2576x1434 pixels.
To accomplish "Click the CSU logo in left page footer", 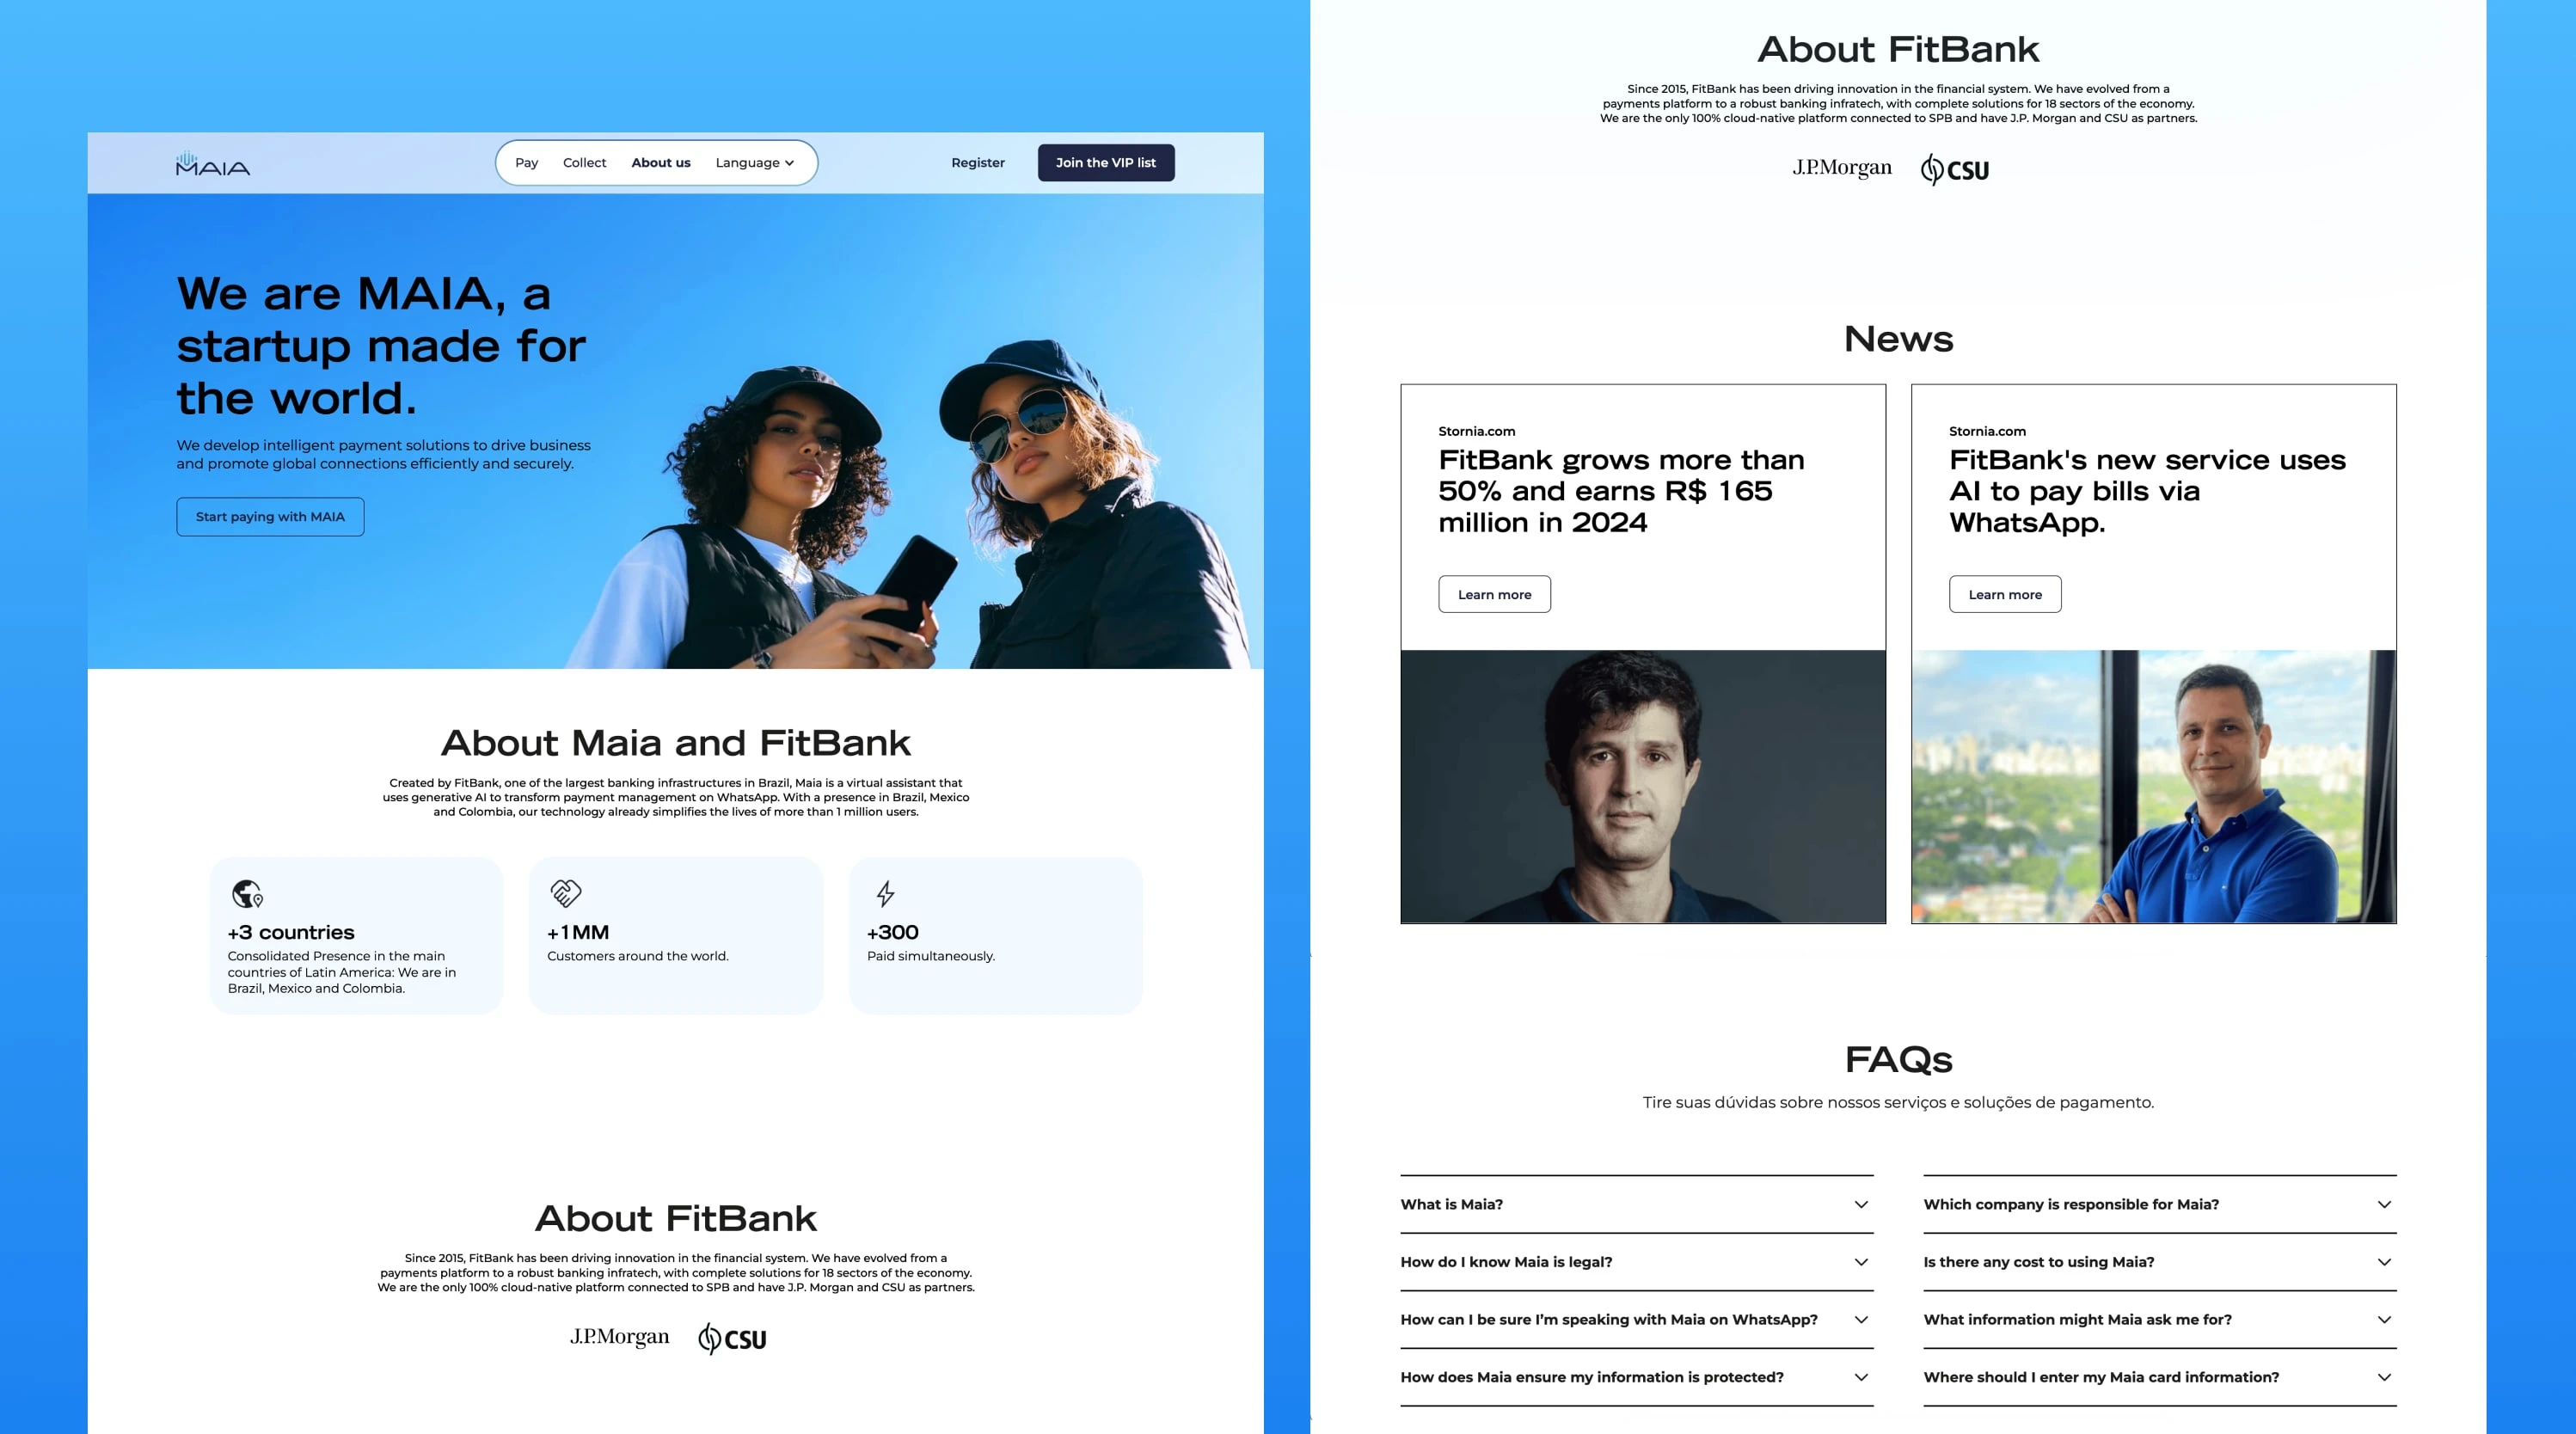I will 732,1338.
